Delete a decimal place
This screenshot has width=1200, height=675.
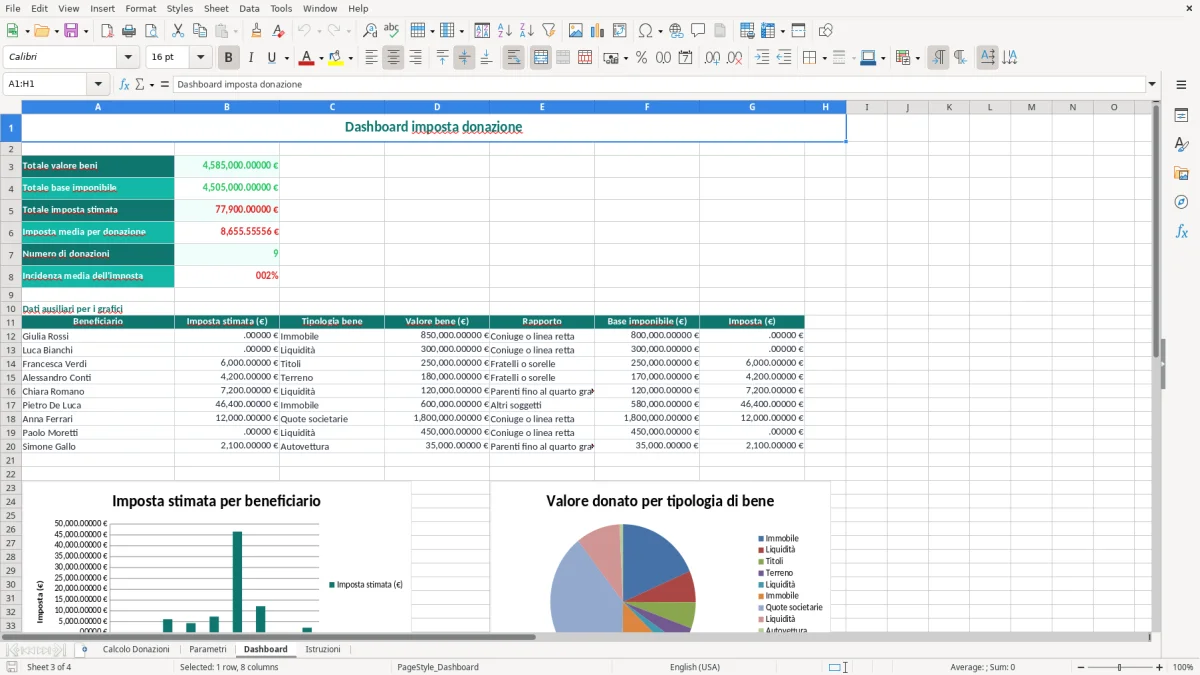735,58
